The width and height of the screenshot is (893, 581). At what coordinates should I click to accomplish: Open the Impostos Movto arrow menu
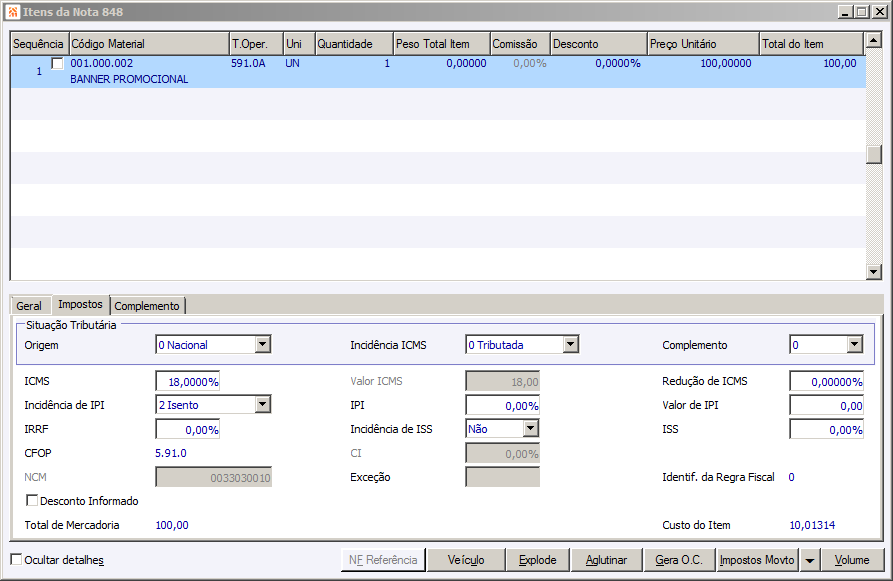point(809,560)
